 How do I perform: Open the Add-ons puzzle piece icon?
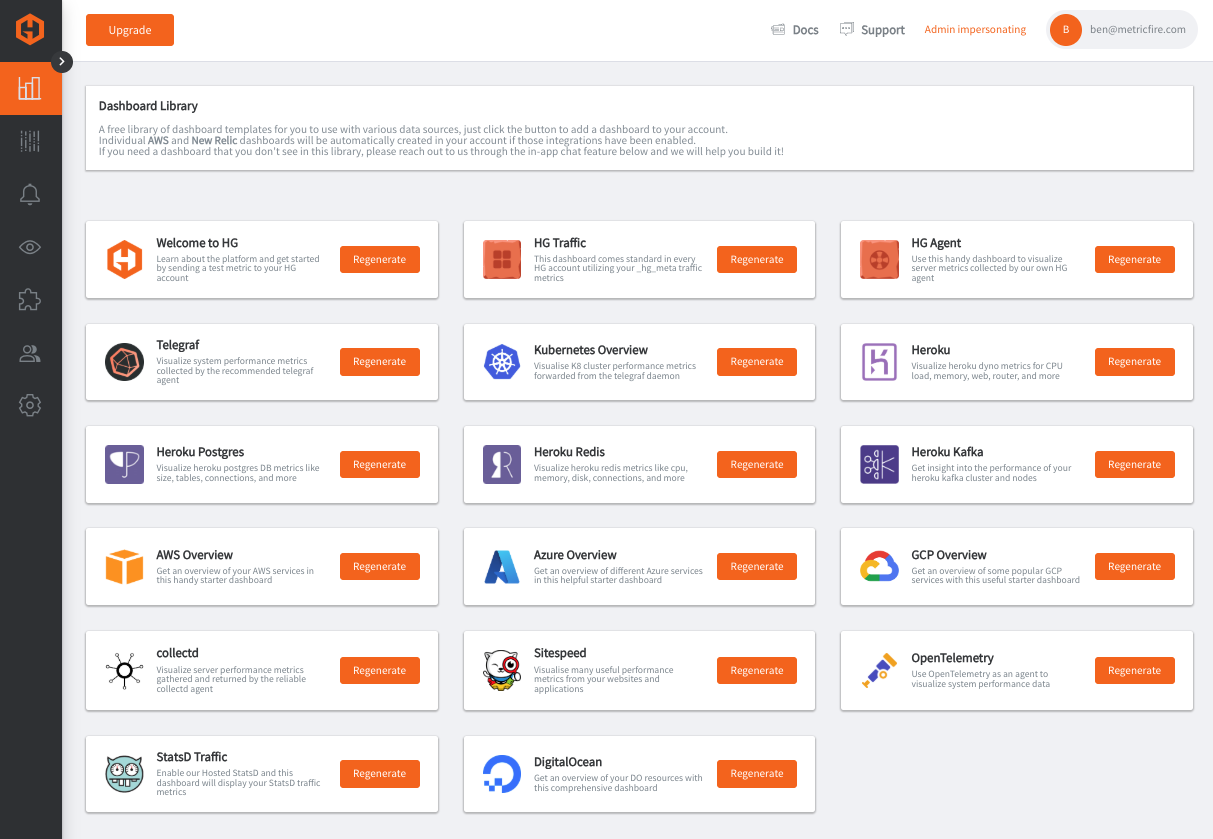coord(30,299)
